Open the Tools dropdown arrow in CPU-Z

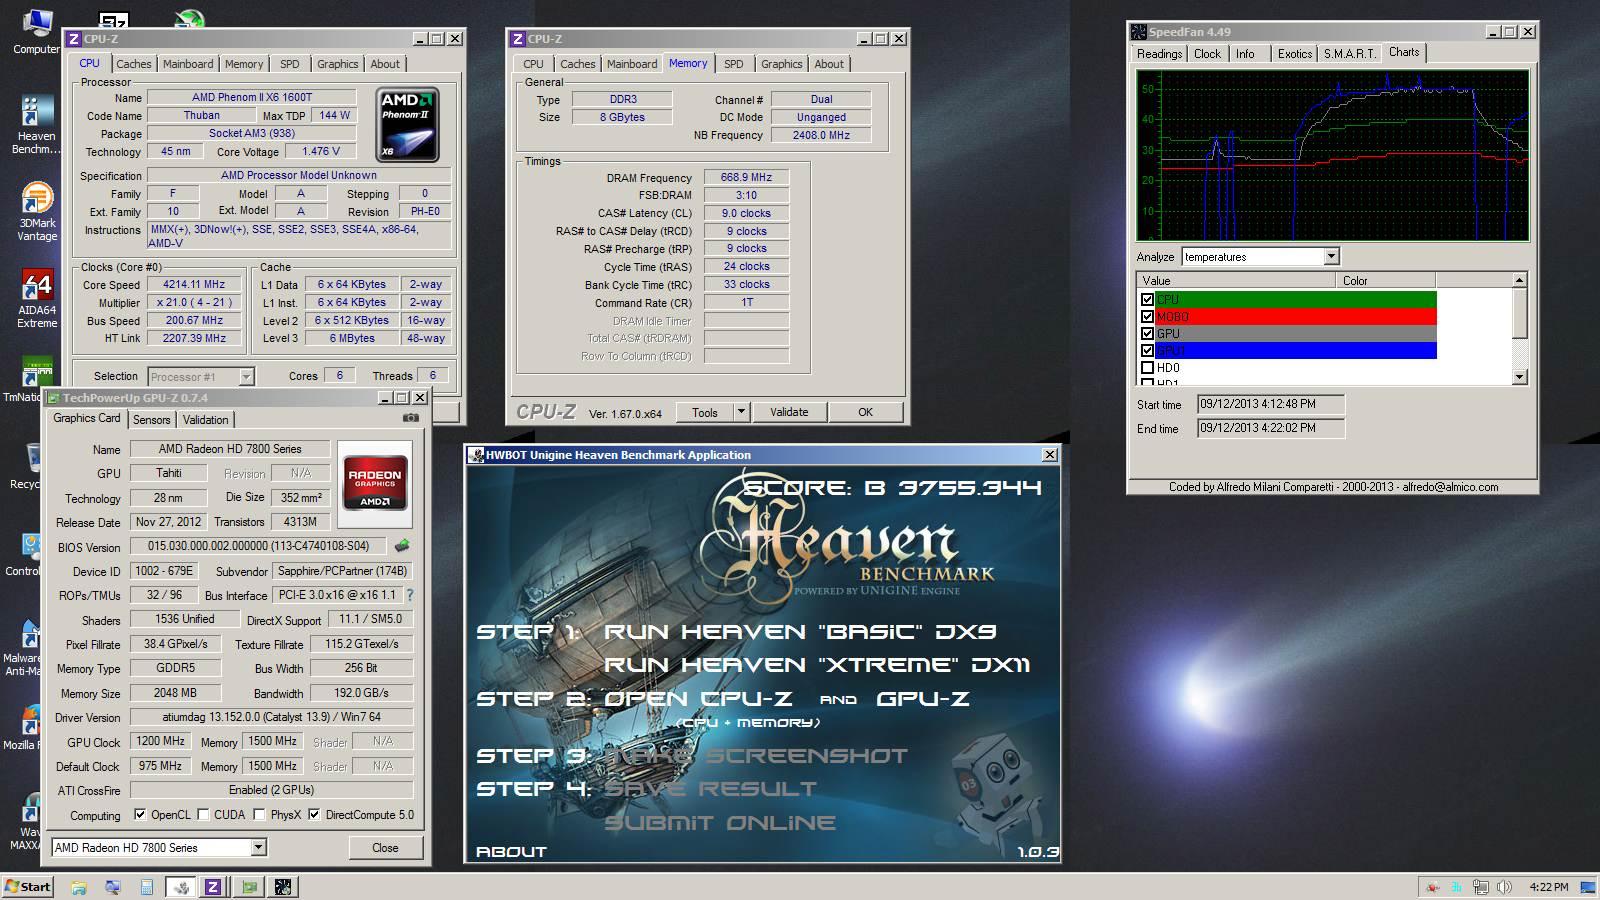741,412
